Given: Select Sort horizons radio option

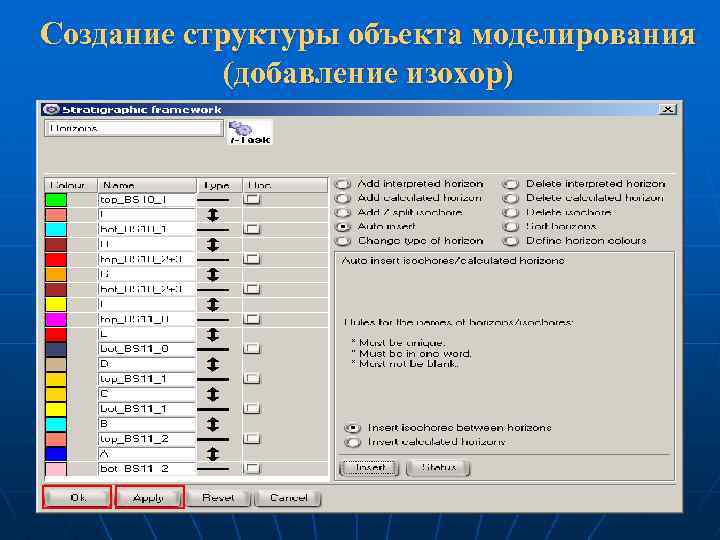Looking at the screenshot, I should [510, 227].
